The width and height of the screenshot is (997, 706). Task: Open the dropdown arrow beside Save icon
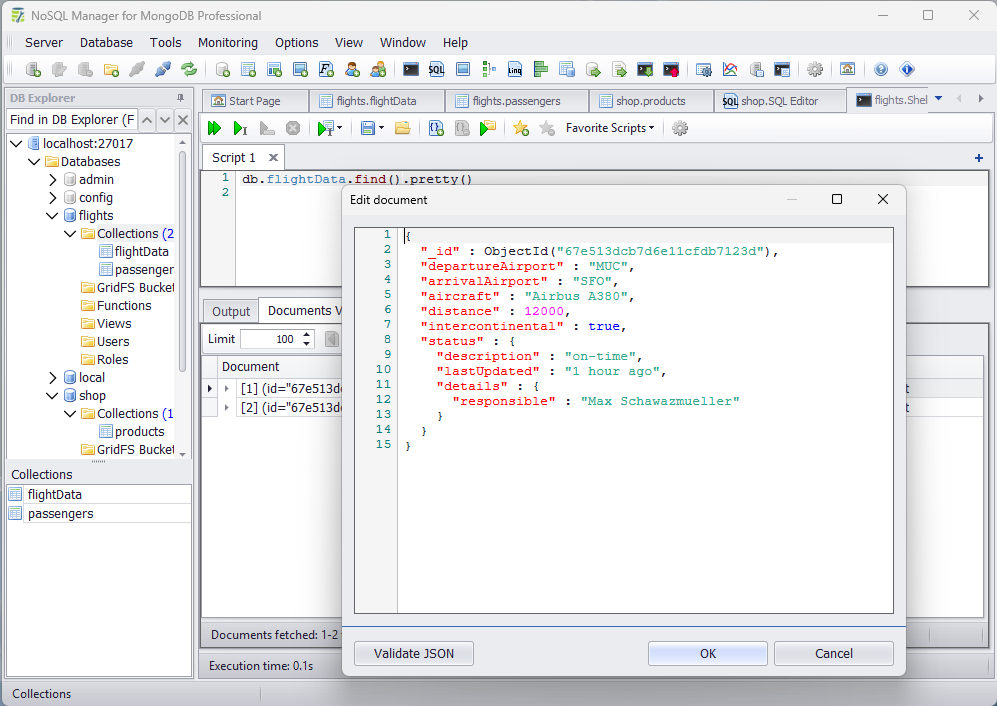pos(382,128)
